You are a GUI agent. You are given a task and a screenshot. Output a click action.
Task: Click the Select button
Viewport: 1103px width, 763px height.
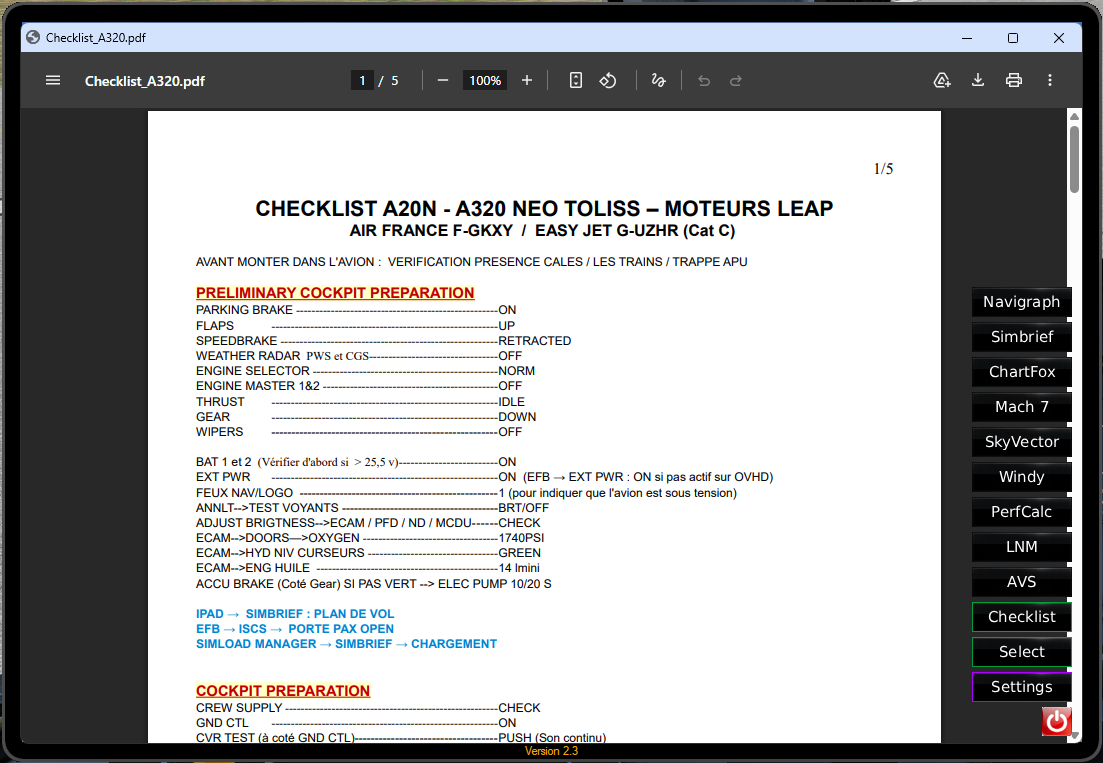[x=1021, y=652]
